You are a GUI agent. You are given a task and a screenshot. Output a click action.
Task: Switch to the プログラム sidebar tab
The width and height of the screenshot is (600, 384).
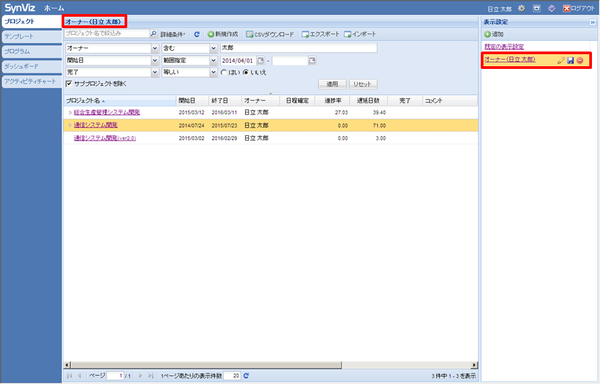tap(31, 52)
